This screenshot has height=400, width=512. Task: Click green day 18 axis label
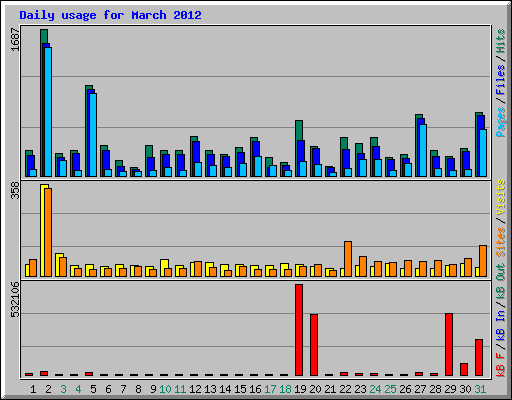tap(285, 389)
